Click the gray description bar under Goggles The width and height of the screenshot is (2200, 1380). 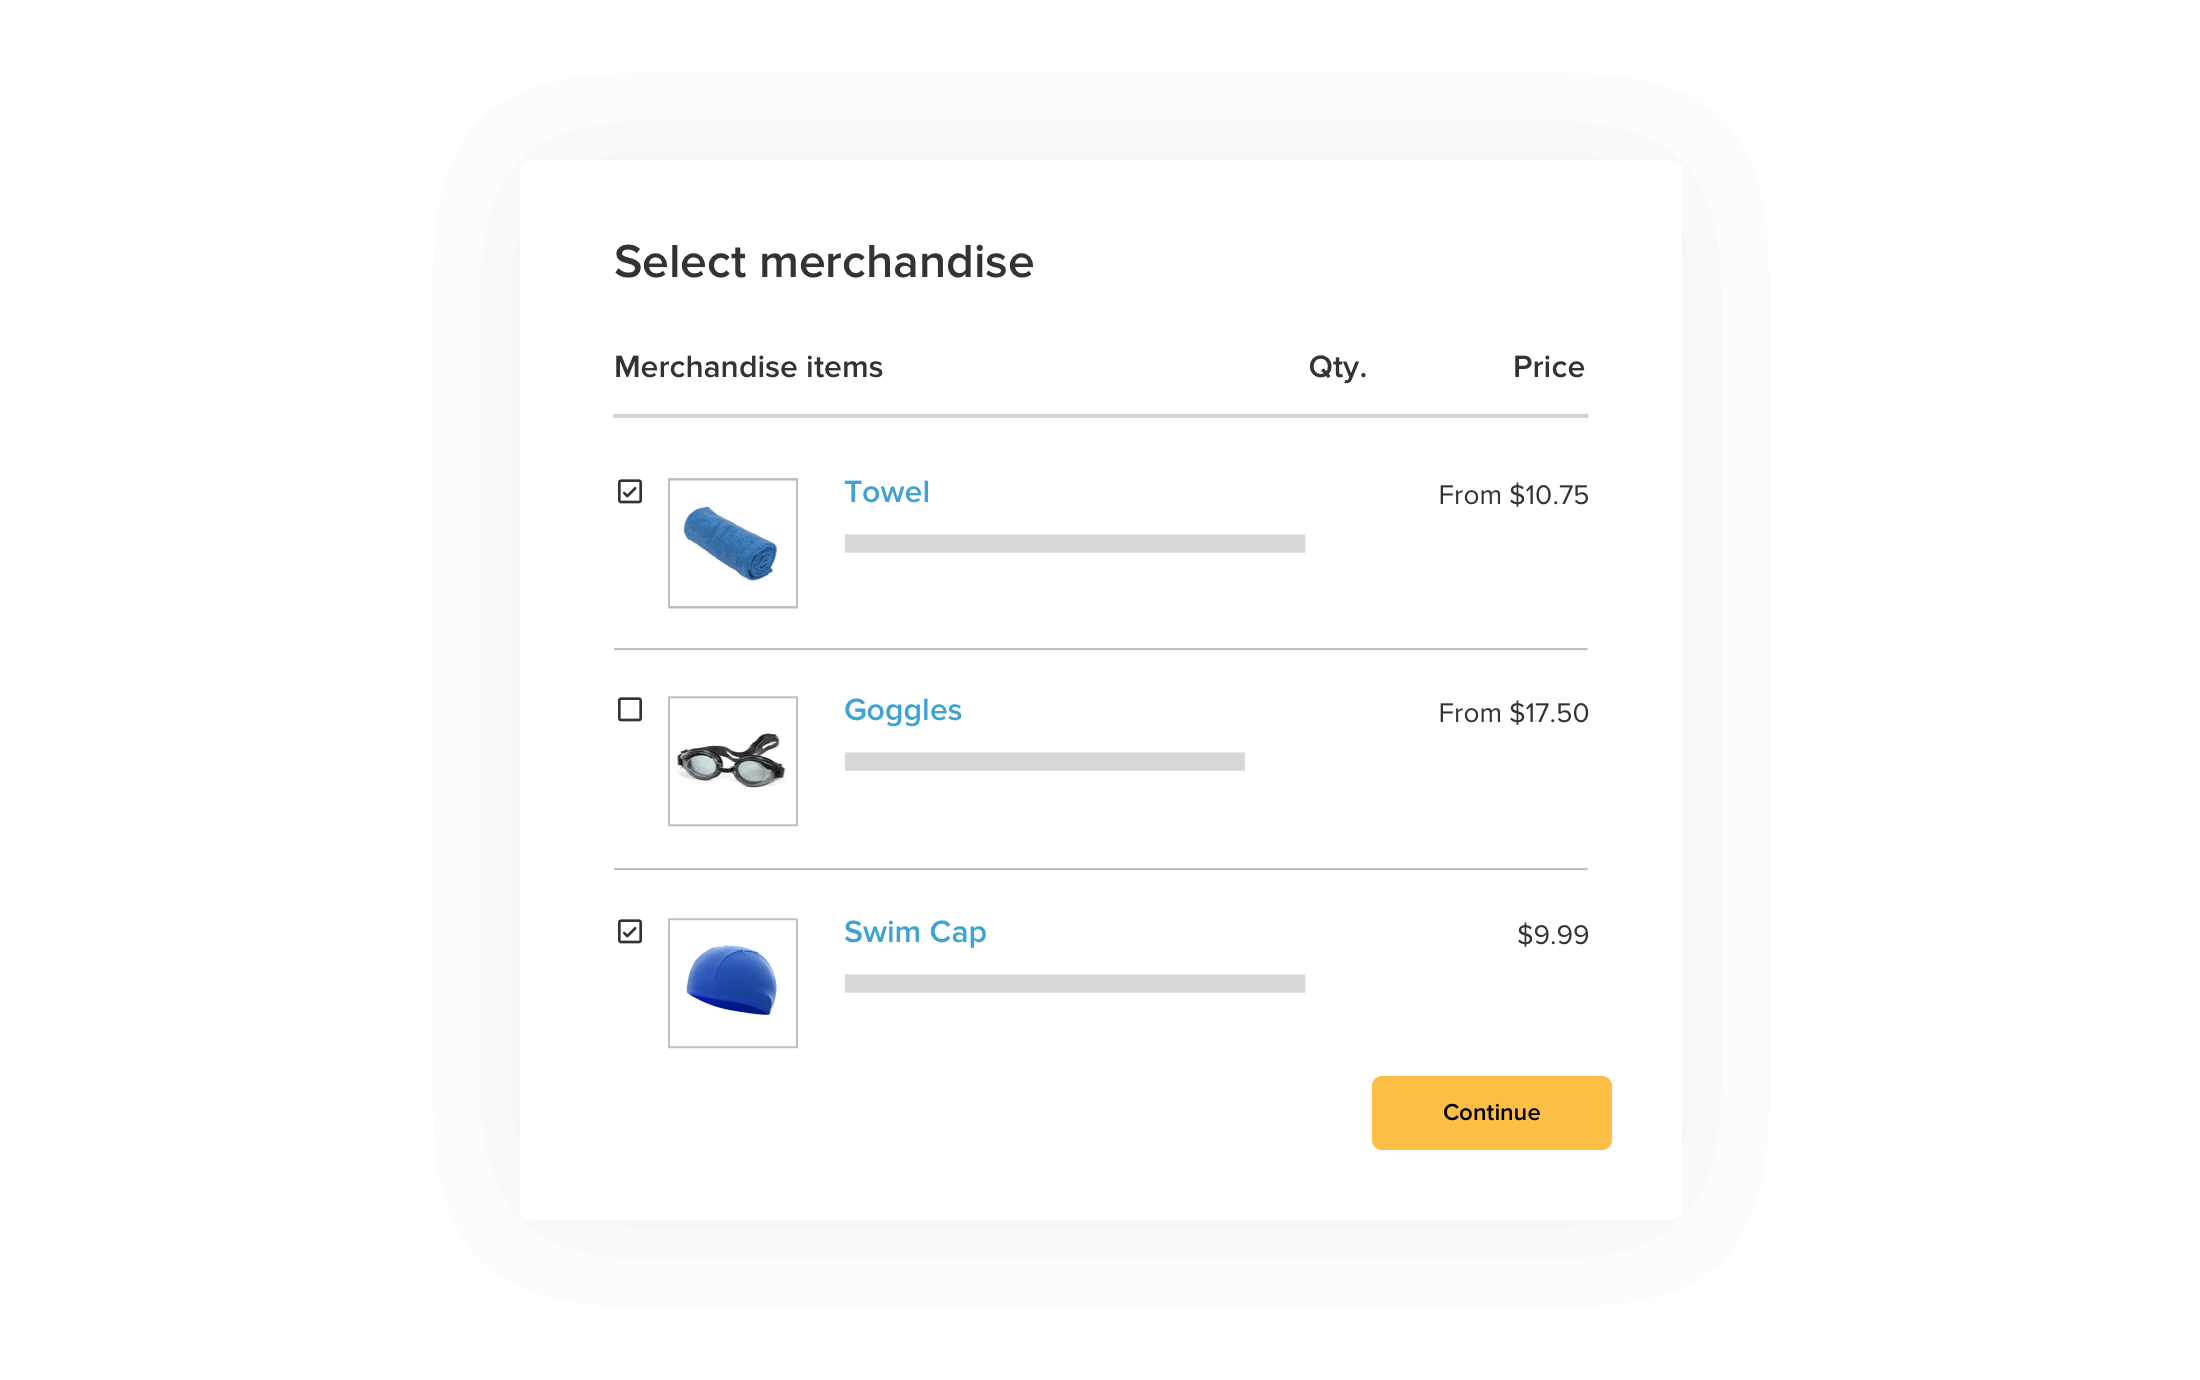[1045, 762]
